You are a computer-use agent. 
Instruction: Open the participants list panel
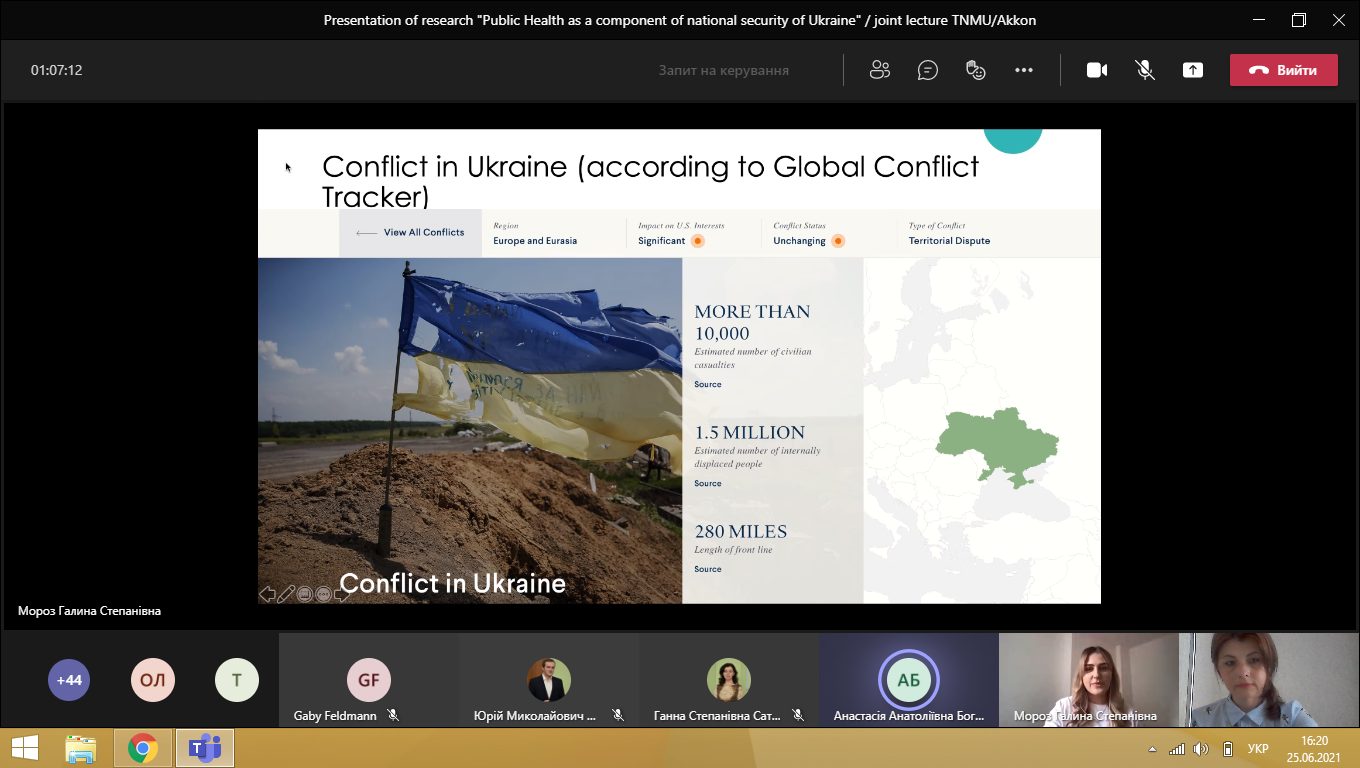880,70
